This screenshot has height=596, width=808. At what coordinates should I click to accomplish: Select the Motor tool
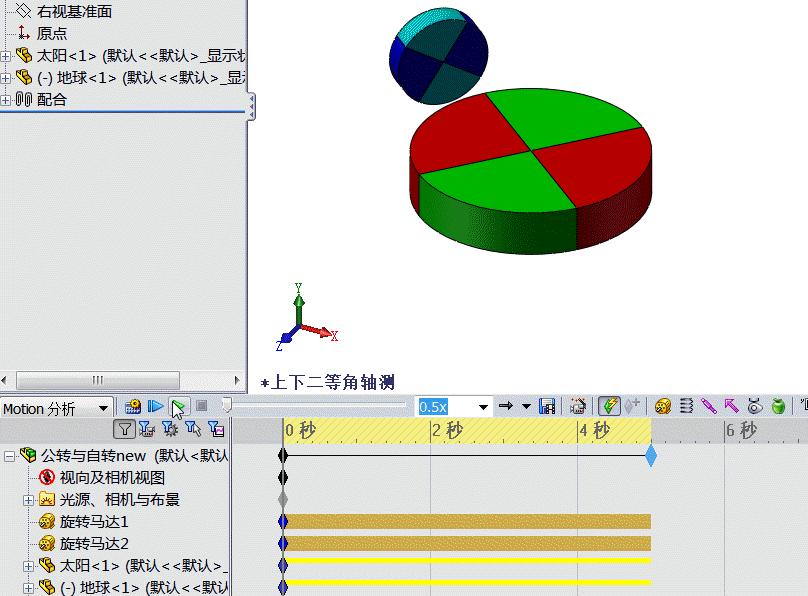click(x=662, y=406)
